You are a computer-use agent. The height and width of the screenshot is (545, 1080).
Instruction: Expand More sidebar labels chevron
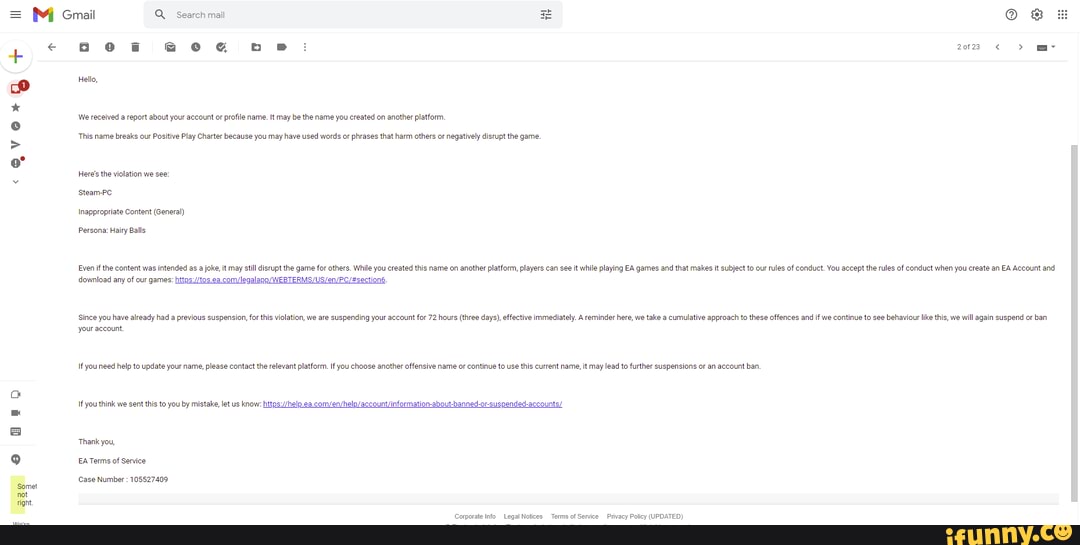tap(15, 182)
